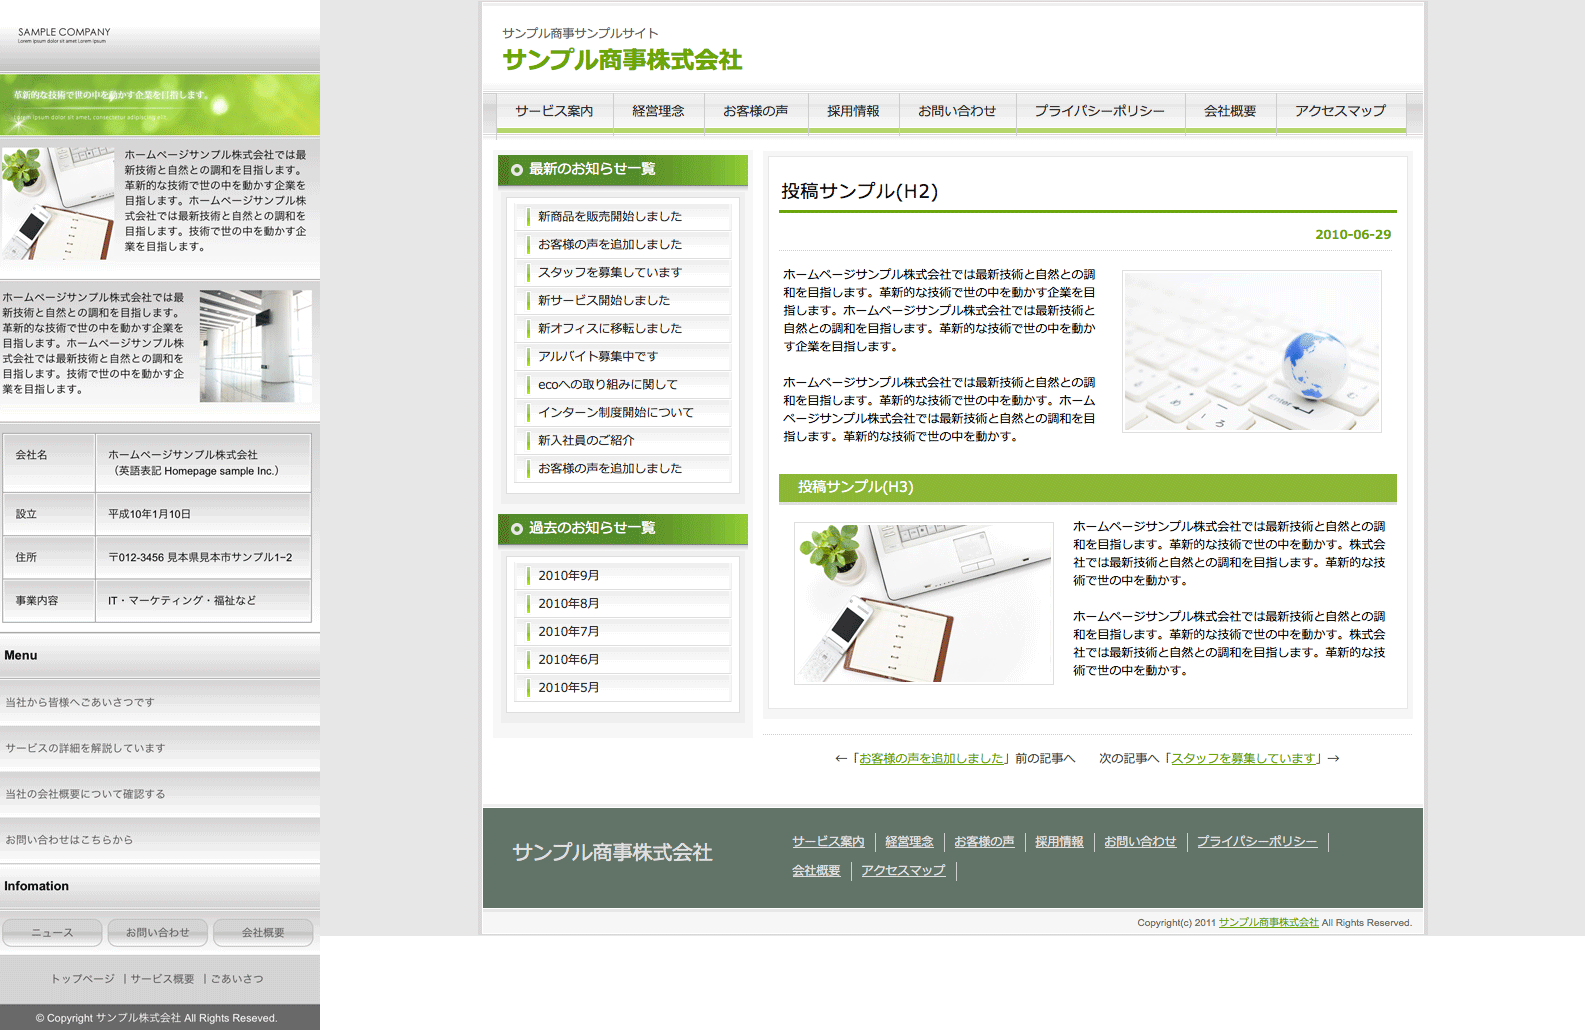This screenshot has height=1030, width=1585.
Task: Open the 2010年9月 archive
Action: pos(568,576)
